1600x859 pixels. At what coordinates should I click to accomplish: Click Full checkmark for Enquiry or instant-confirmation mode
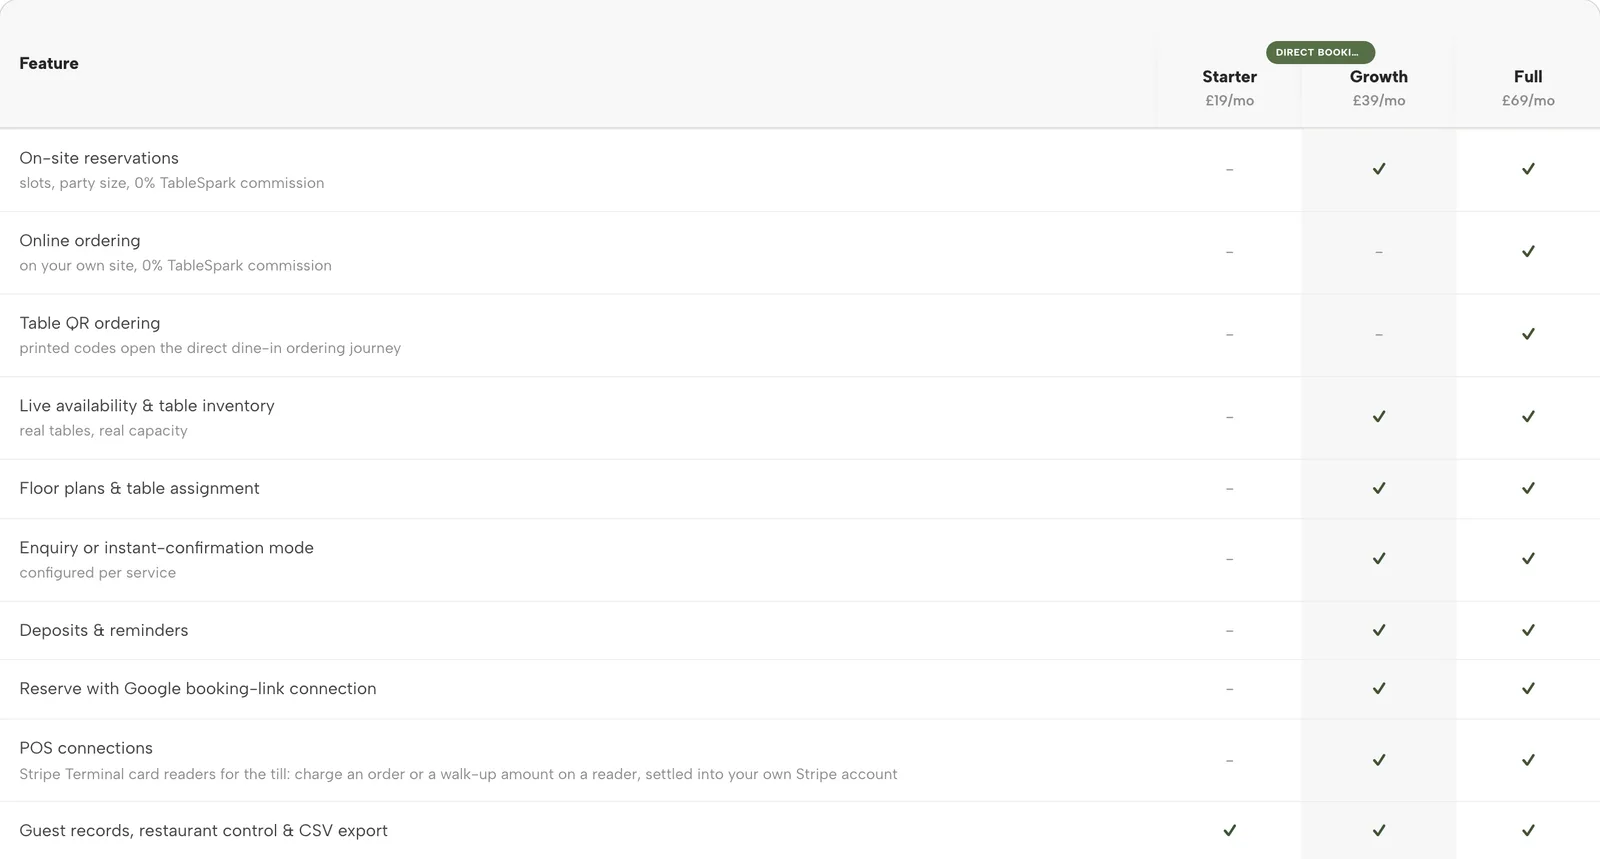click(1528, 559)
